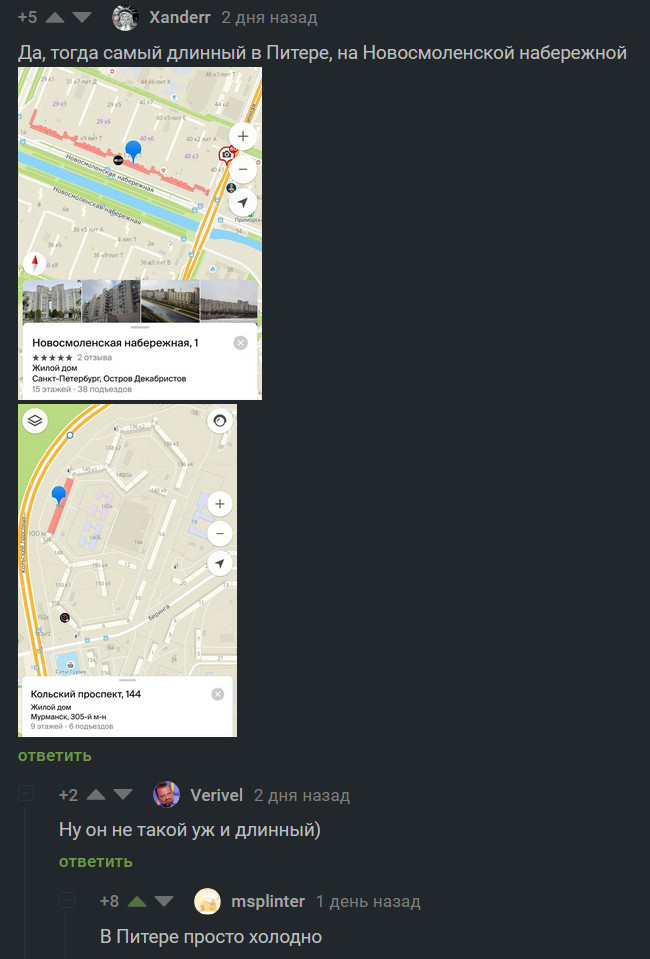Open username msplinter profile link
650x959 pixels.
tap(268, 902)
